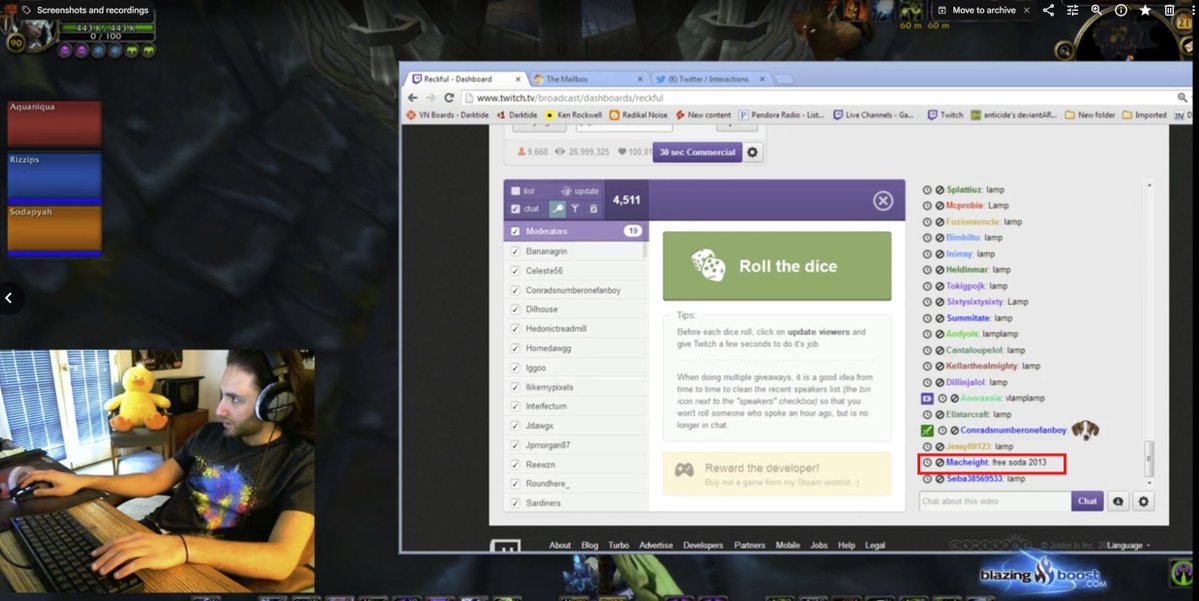Click the viewer list icon beside Chat button
This screenshot has height=601, width=1199.
coord(1118,502)
